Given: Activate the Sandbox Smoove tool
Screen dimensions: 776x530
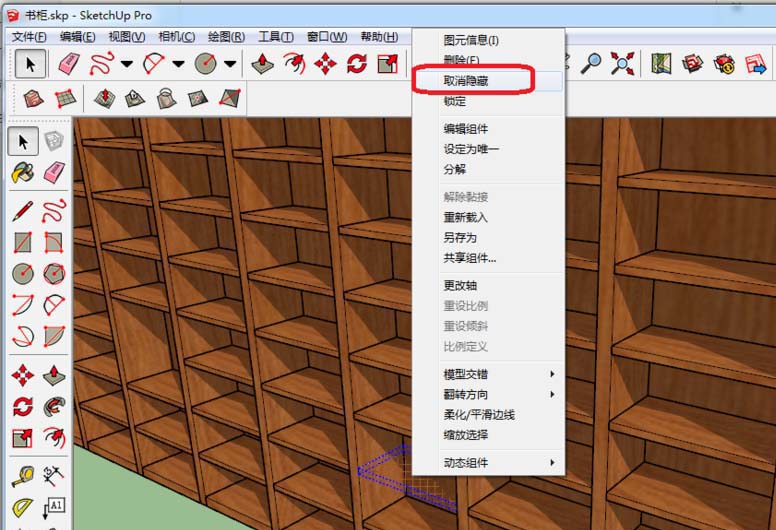Looking at the screenshot, I should [104, 98].
